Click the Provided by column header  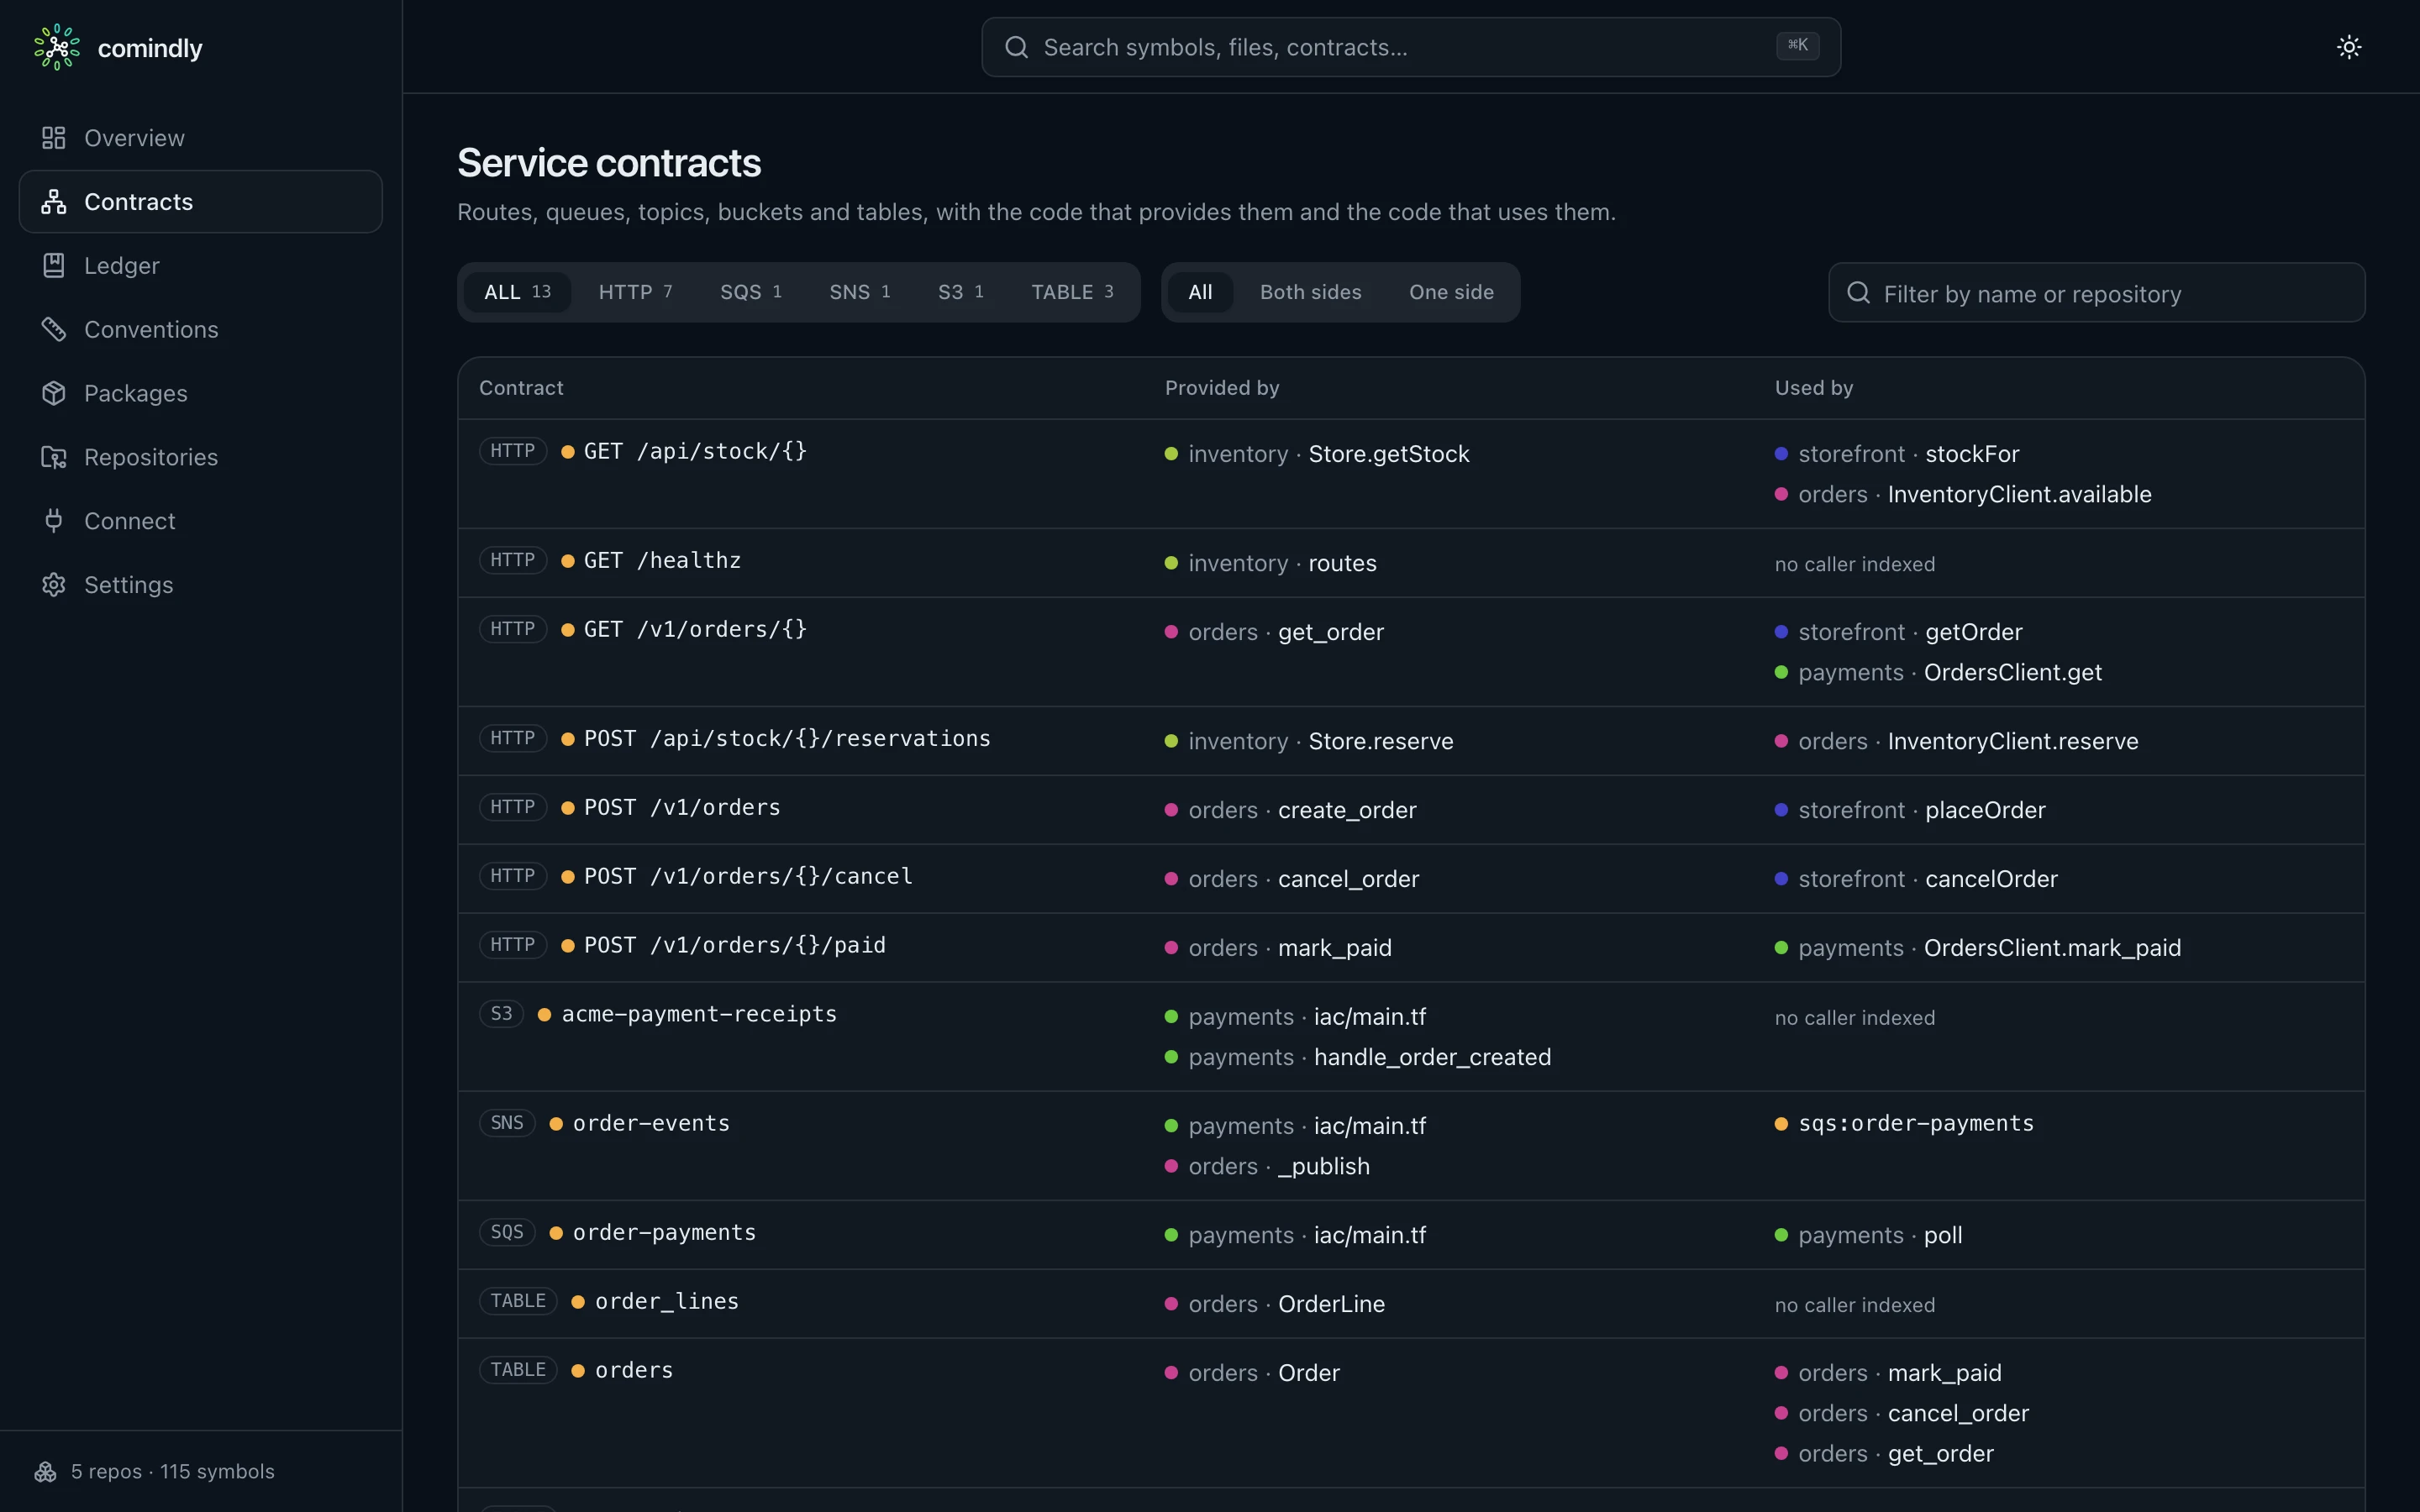click(x=1221, y=388)
